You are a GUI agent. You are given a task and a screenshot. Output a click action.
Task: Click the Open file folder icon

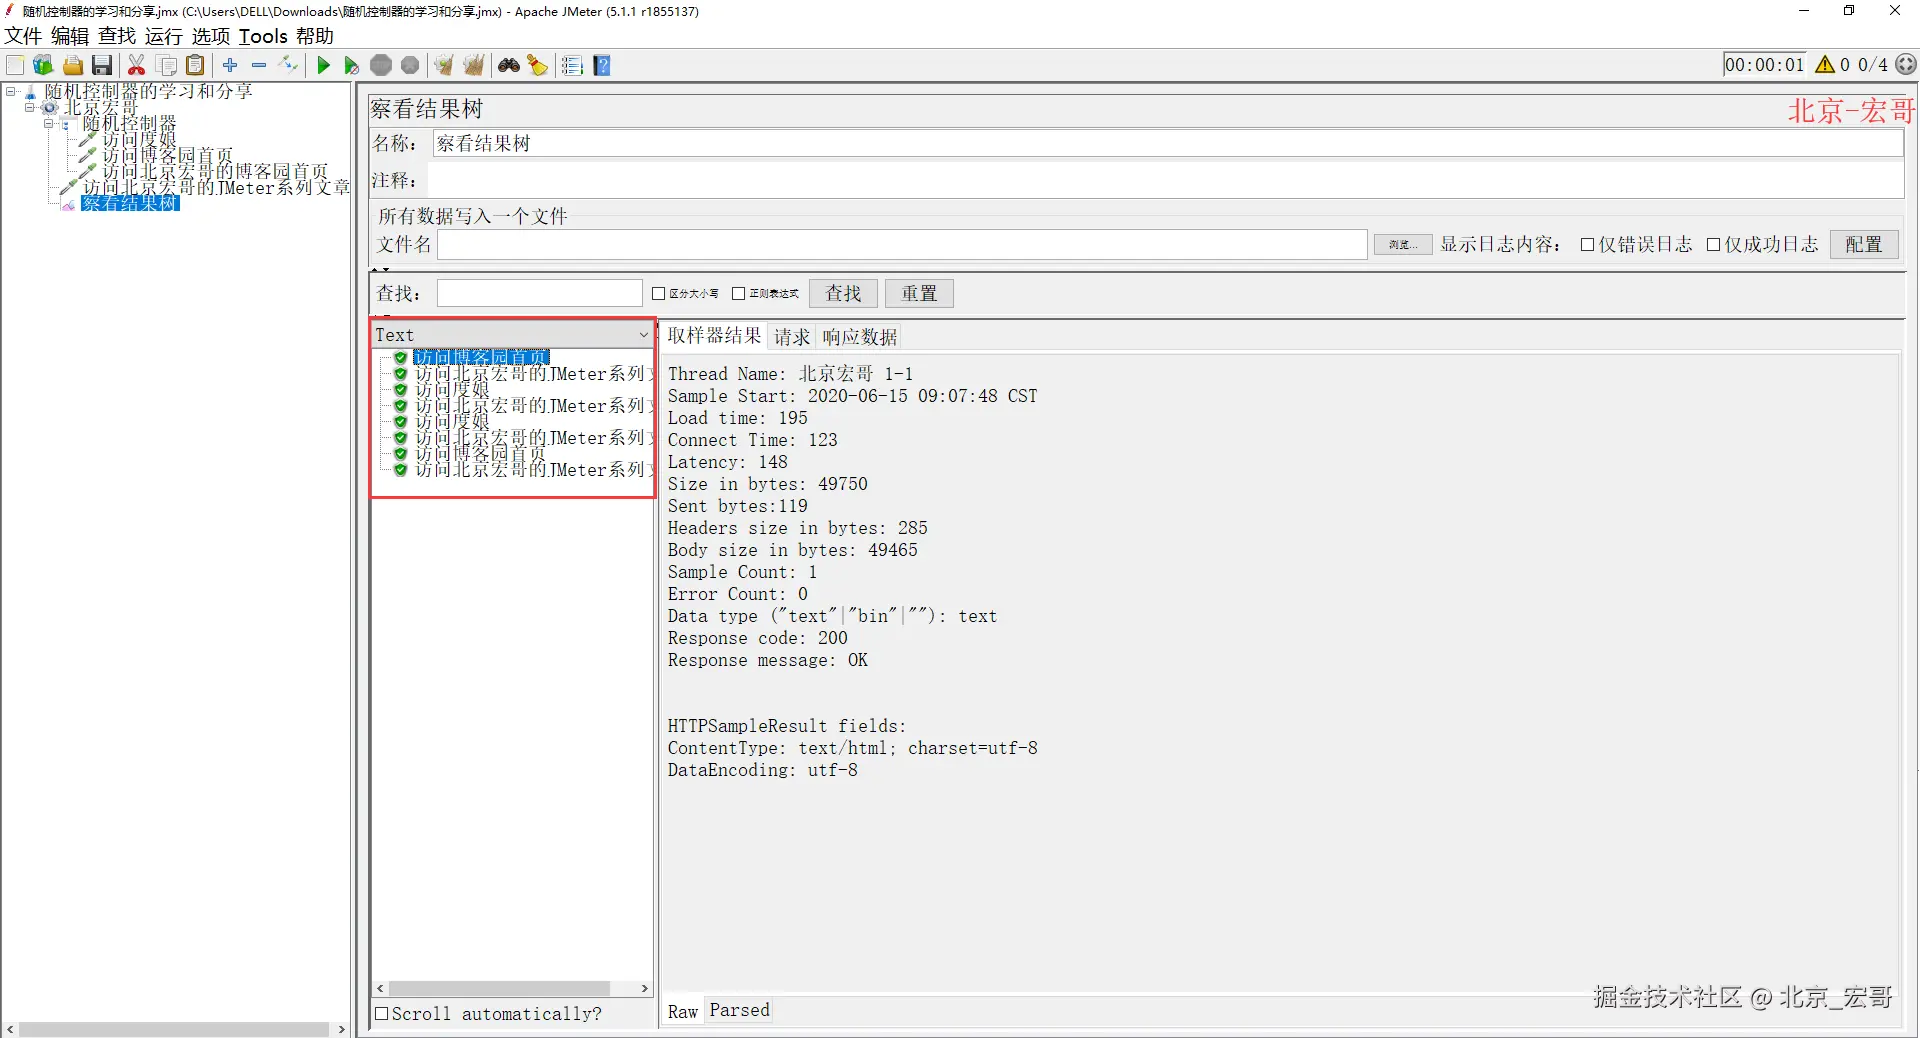pos(73,65)
